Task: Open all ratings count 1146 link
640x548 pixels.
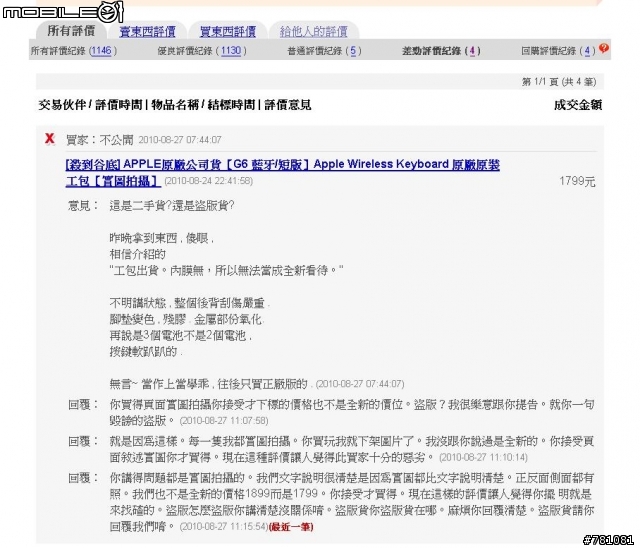Action: coord(101,51)
